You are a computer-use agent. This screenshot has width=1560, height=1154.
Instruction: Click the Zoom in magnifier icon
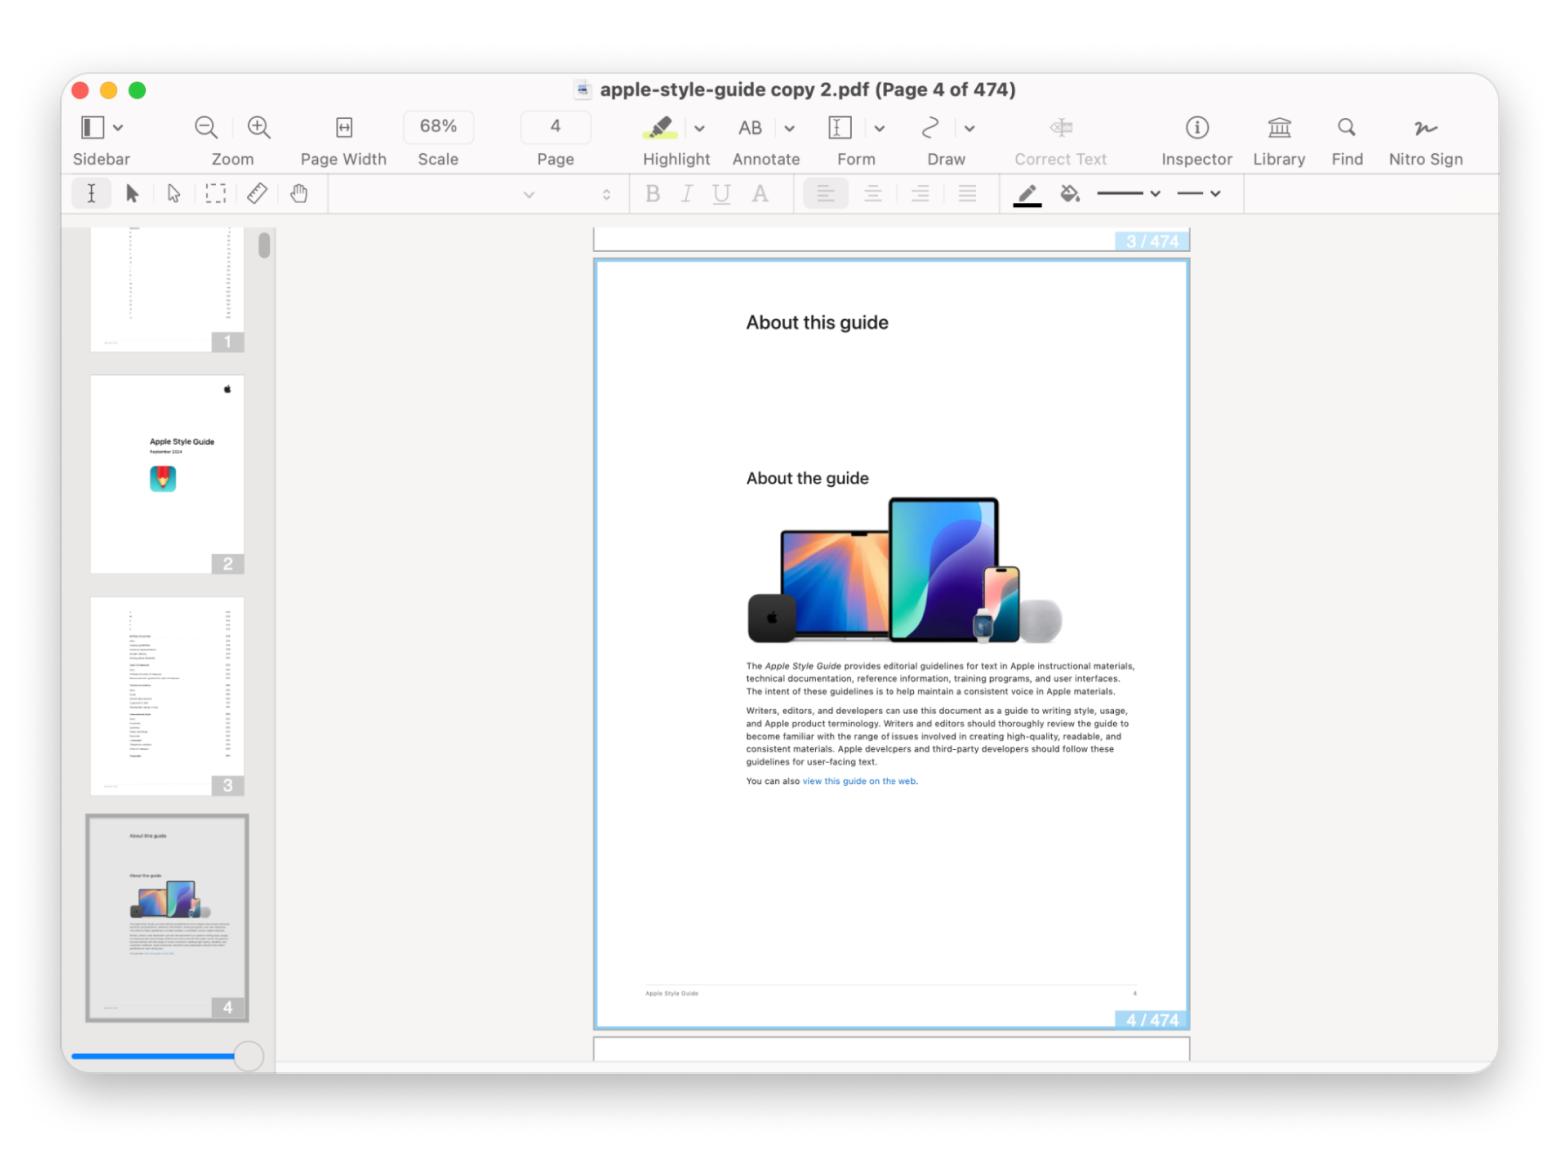259,127
